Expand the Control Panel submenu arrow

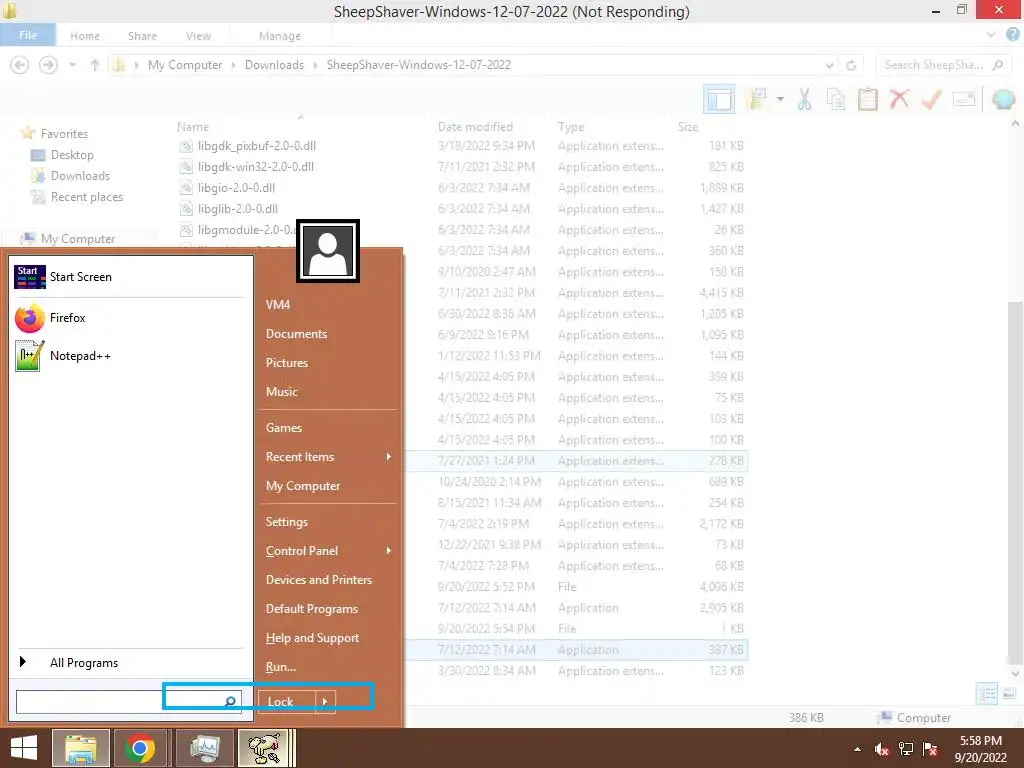(389, 551)
